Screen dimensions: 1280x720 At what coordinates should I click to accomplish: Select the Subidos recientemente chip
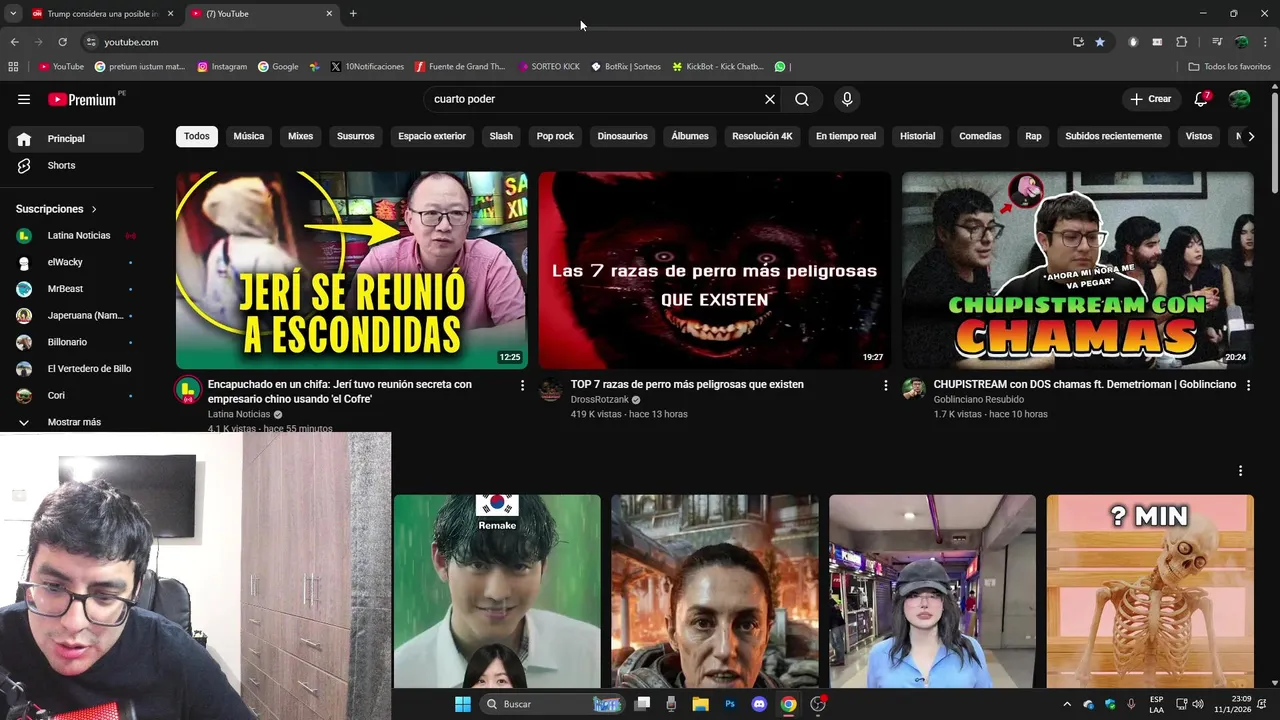pos(1114,136)
